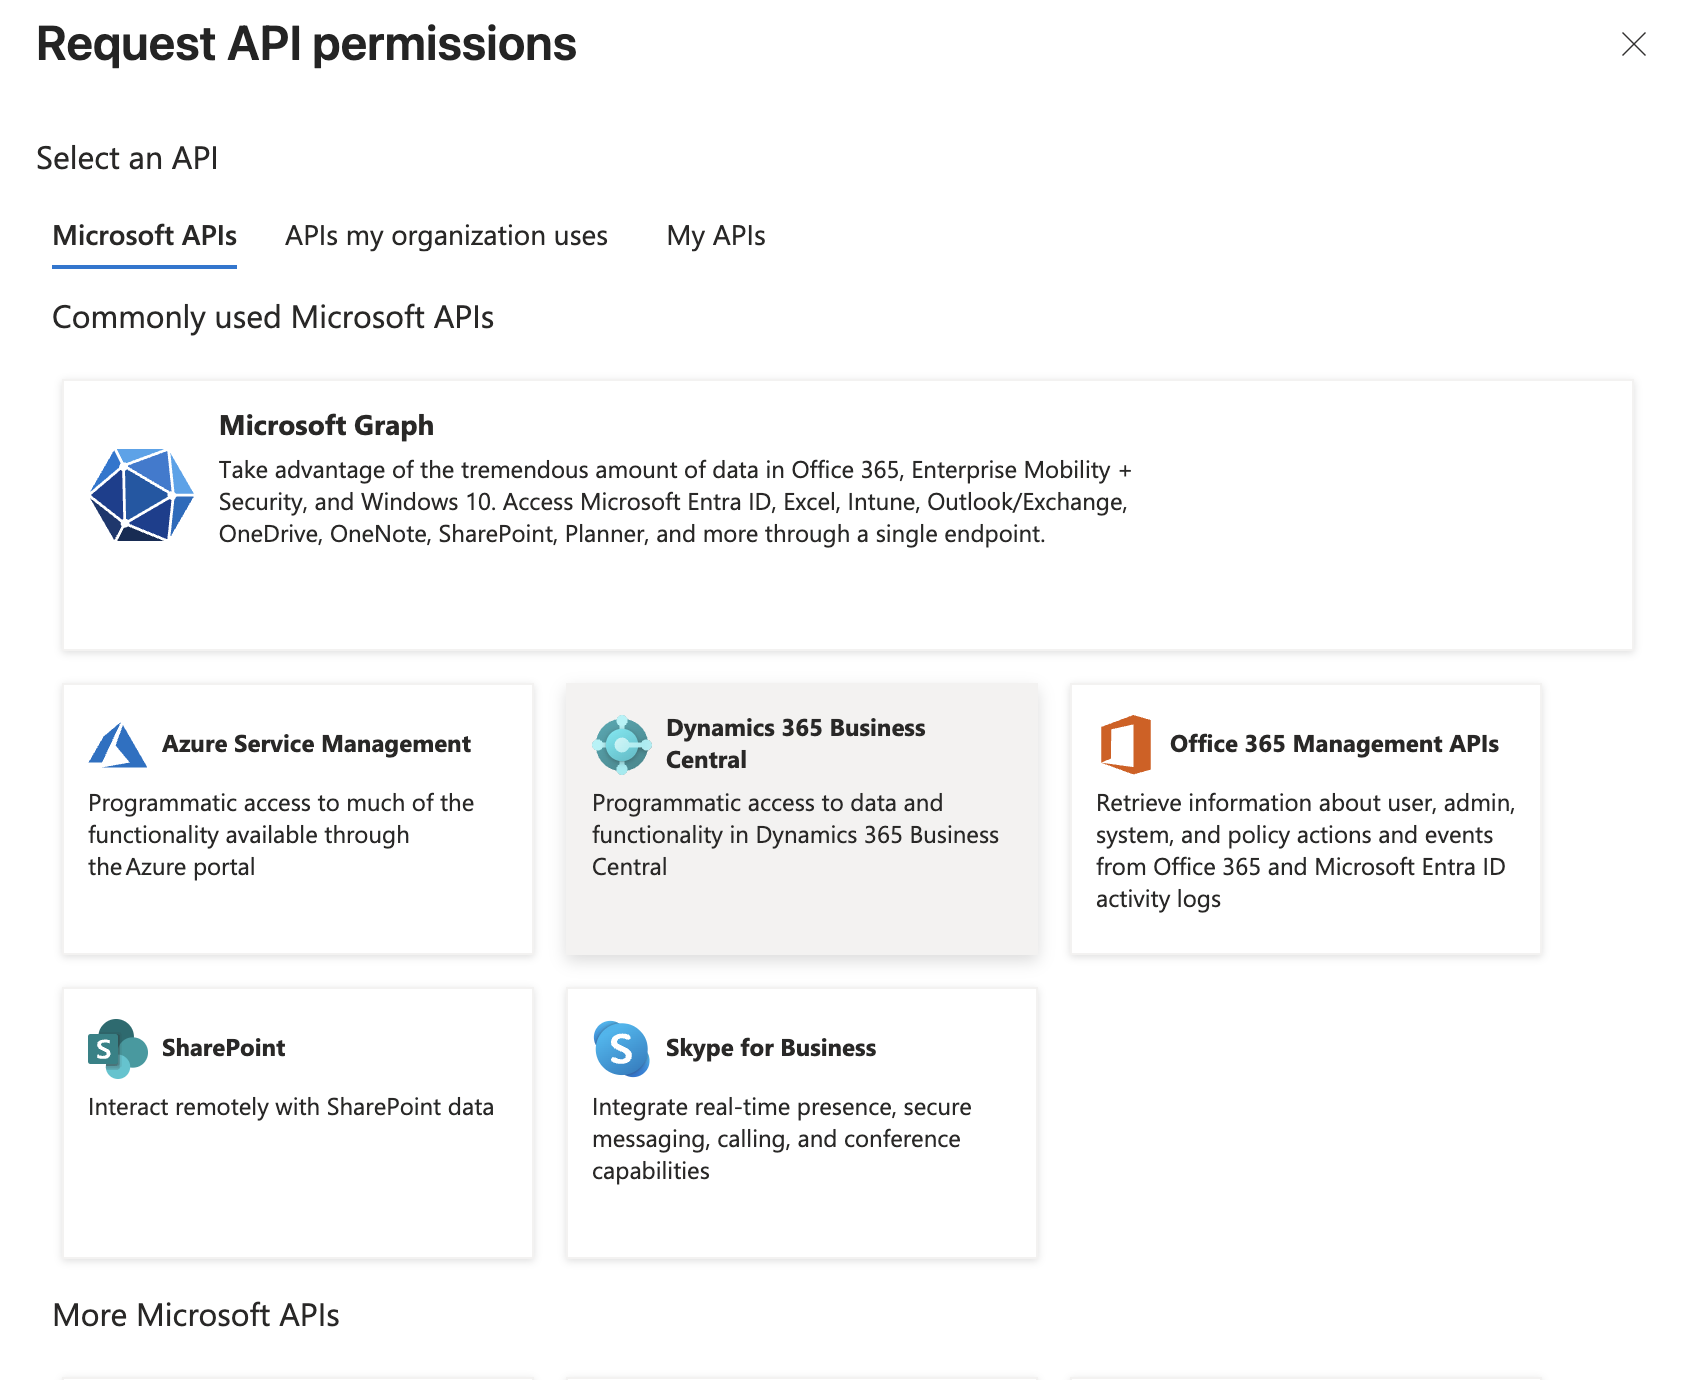Click 'Retrieve information about user, admin' description
Image resolution: width=1706 pixels, height=1380 pixels.
pyautogui.click(x=1305, y=851)
